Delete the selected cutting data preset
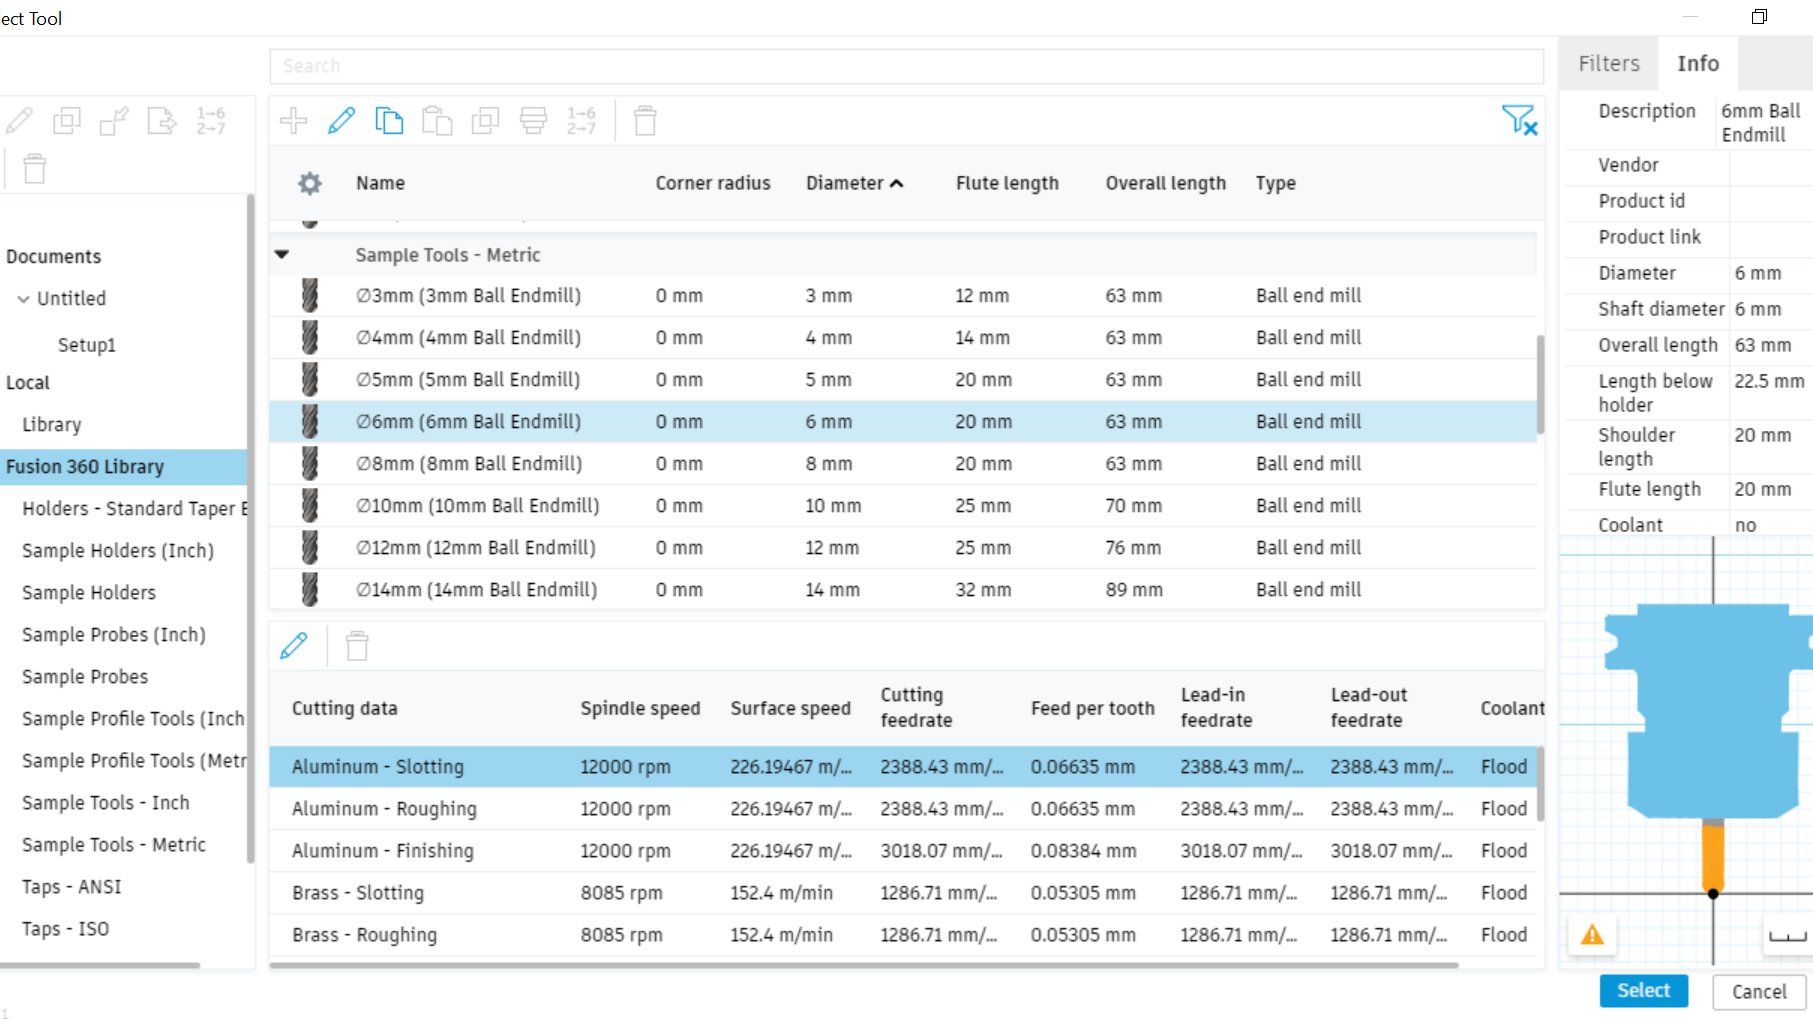The height and width of the screenshot is (1019, 1813). (356, 645)
